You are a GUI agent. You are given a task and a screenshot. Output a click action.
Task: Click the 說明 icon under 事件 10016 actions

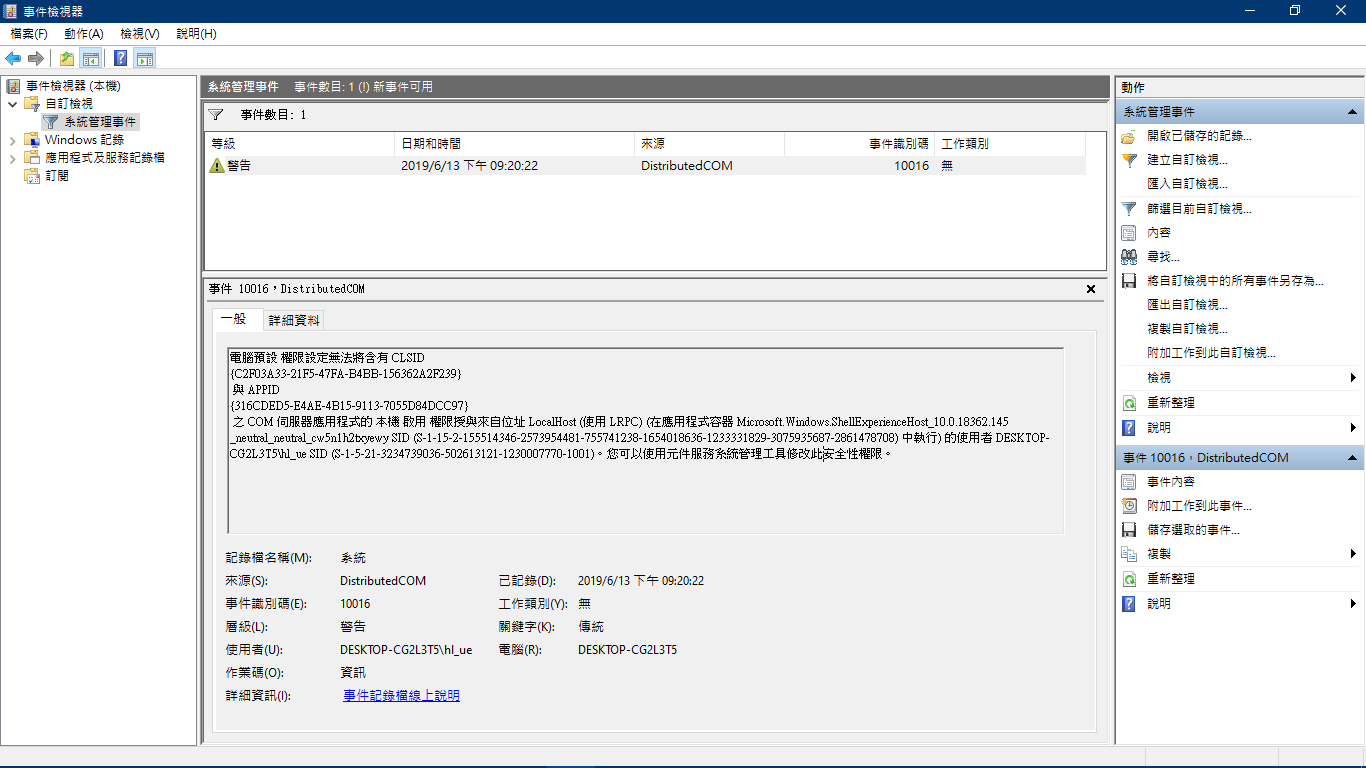1129,604
